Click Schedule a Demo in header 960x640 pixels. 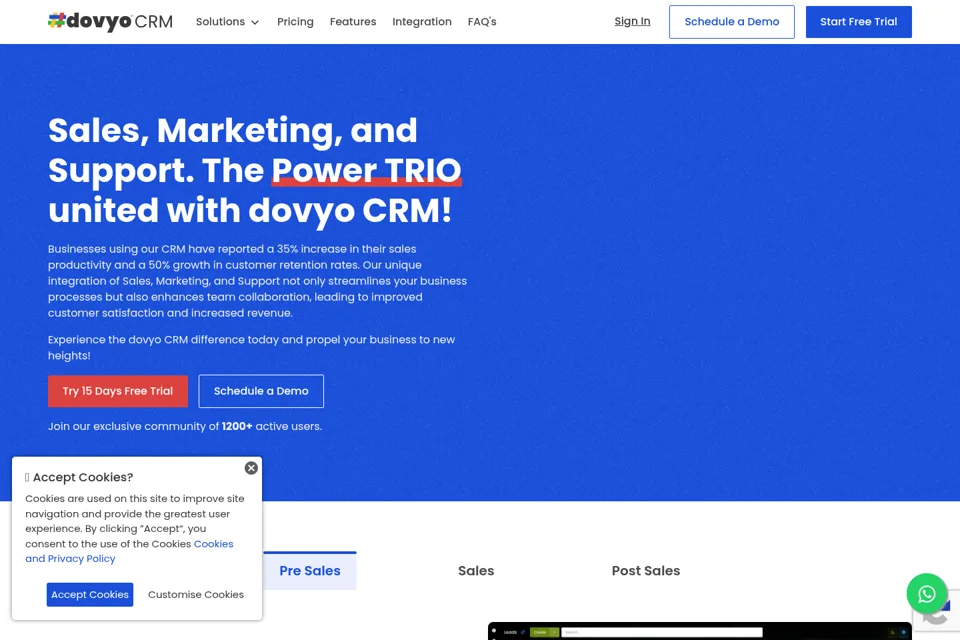pyautogui.click(x=732, y=22)
